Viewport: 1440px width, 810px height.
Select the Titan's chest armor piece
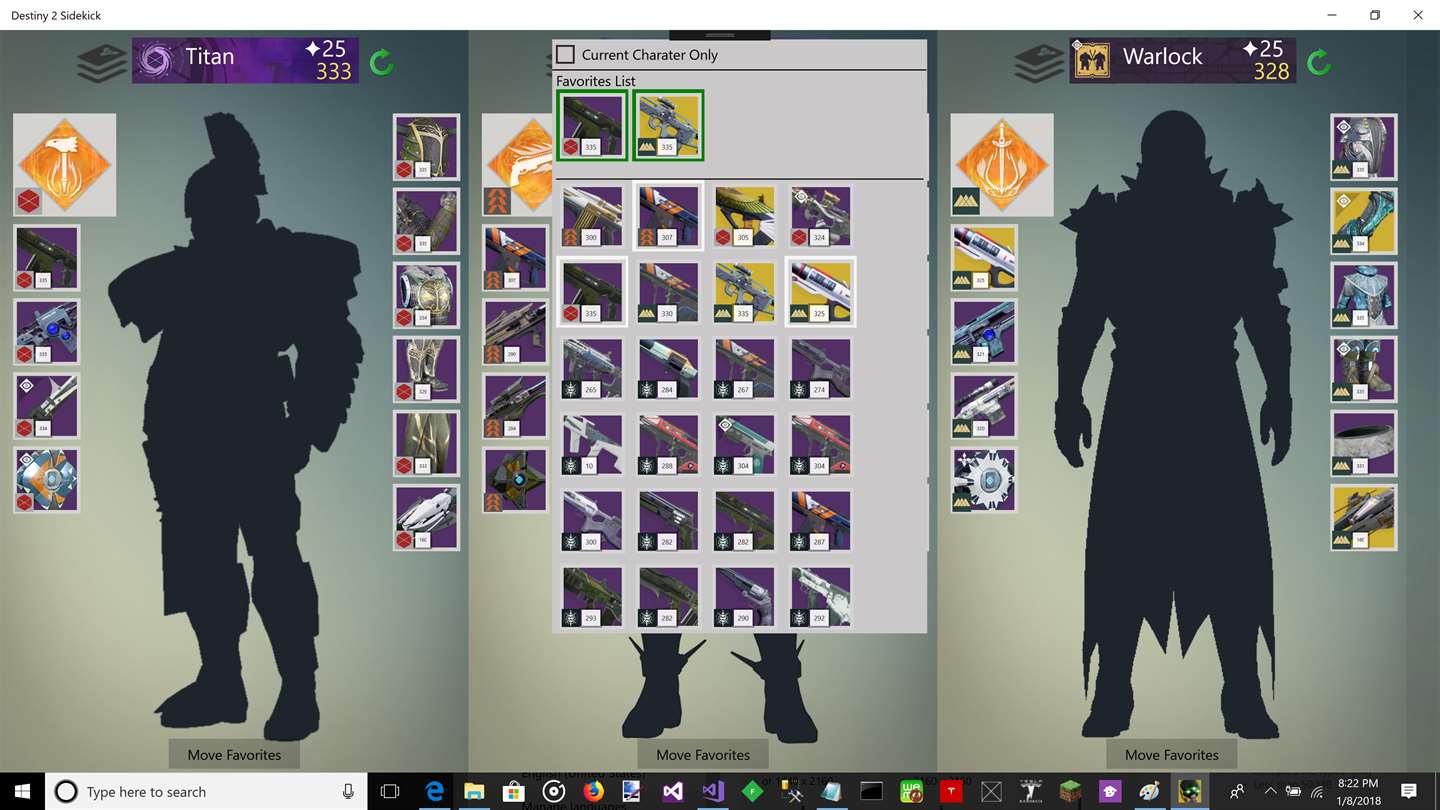[x=427, y=295]
